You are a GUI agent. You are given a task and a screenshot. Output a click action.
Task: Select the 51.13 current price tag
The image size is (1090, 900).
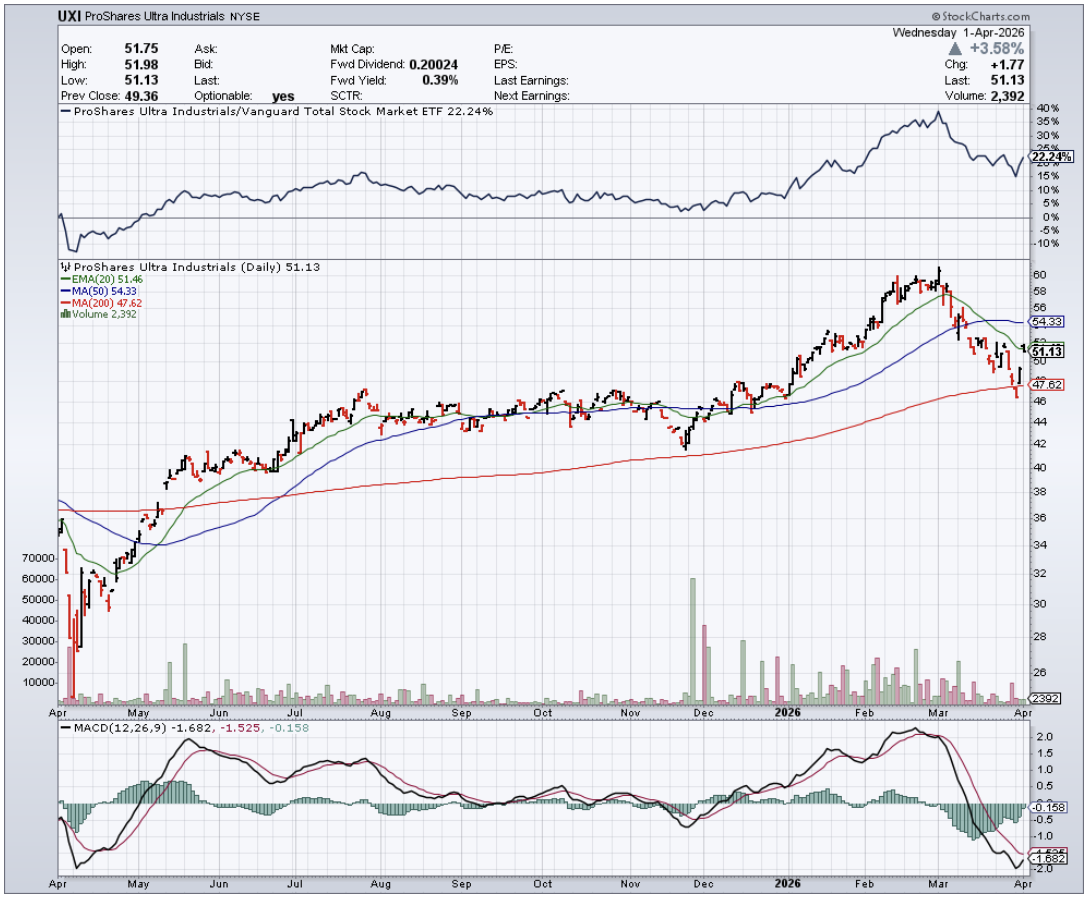click(1045, 351)
